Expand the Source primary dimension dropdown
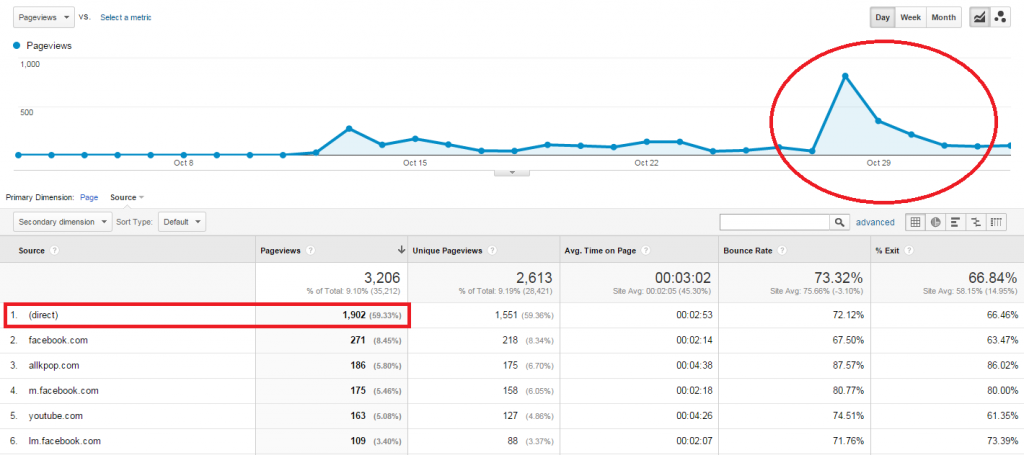Viewport: 1024px width, 455px height. 127,197
